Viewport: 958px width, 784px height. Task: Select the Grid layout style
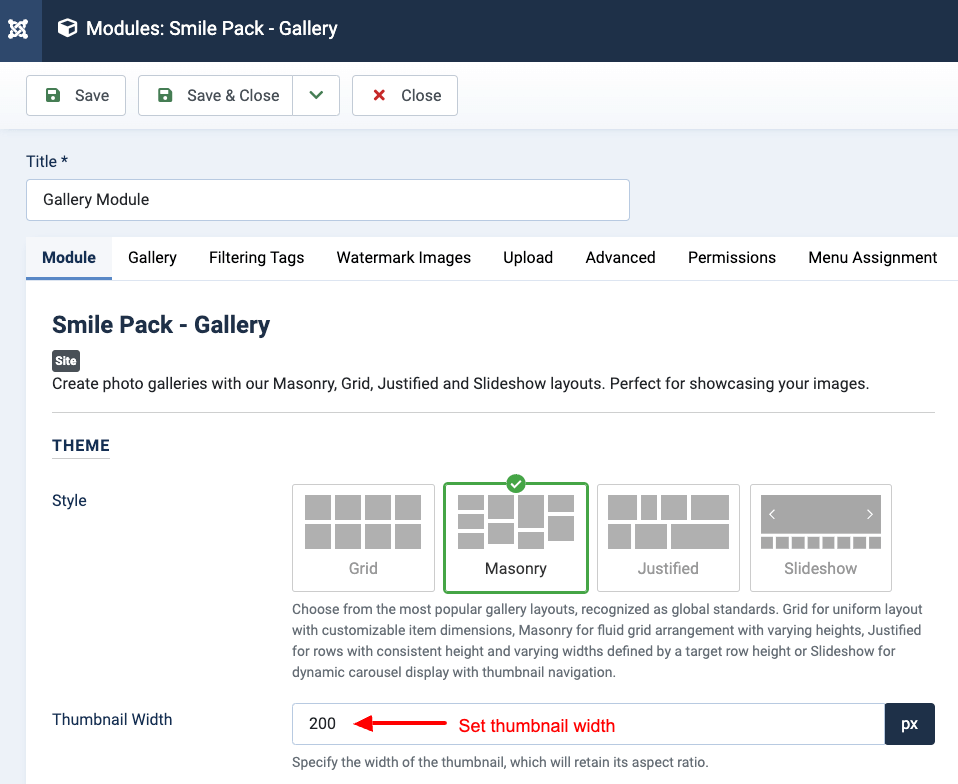tap(363, 538)
